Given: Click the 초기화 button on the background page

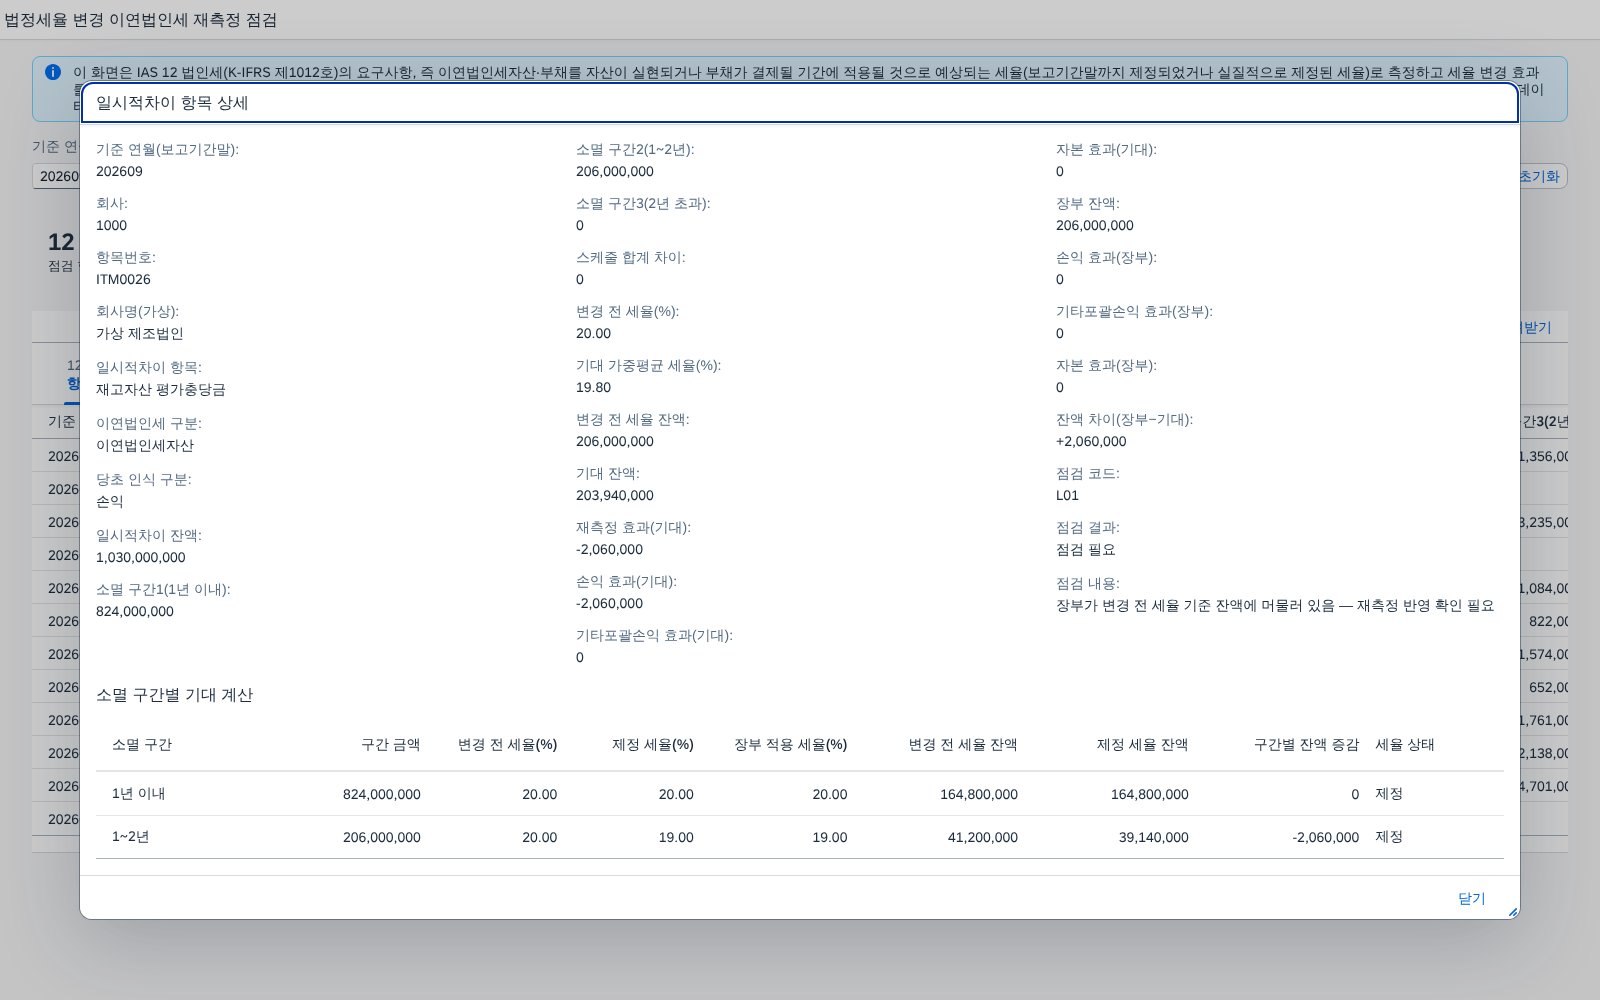Looking at the screenshot, I should [x=1541, y=176].
